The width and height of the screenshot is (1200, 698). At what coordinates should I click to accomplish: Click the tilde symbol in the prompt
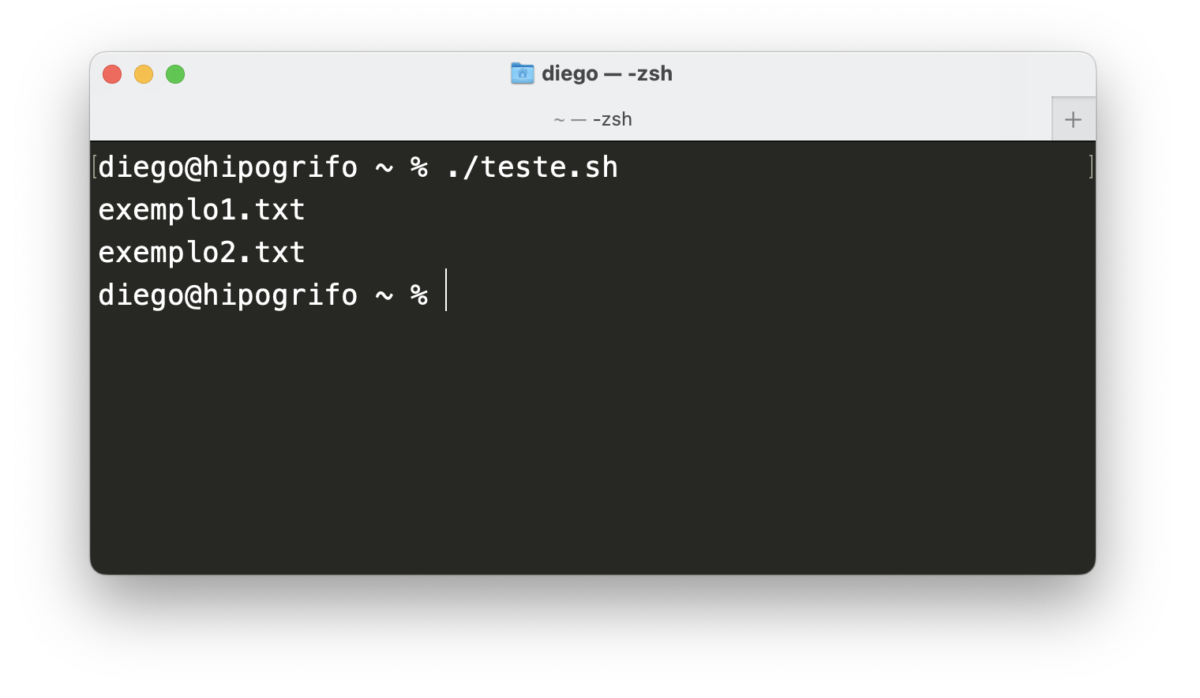click(x=385, y=293)
